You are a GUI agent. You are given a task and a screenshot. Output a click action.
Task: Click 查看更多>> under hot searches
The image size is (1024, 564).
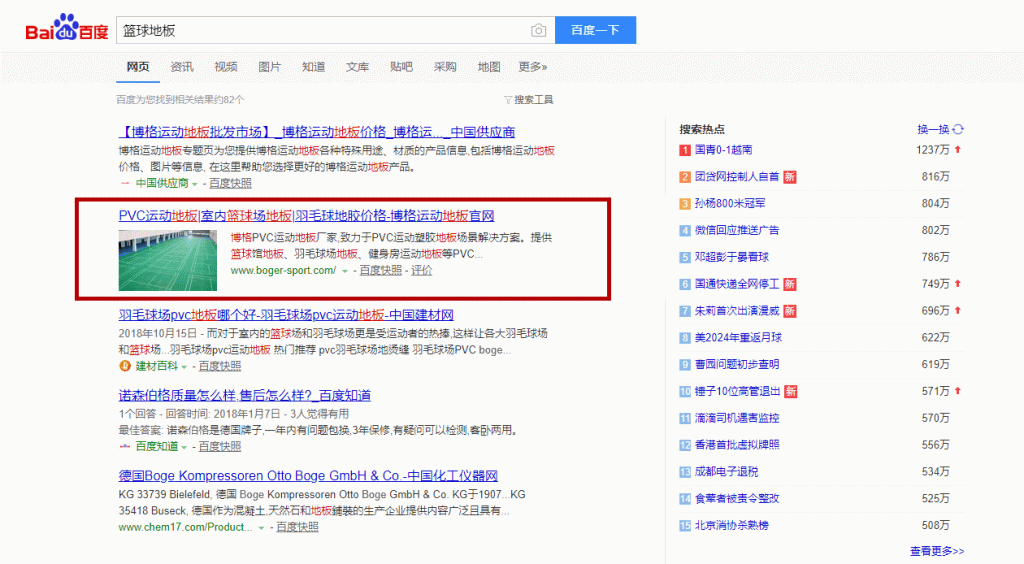click(937, 552)
